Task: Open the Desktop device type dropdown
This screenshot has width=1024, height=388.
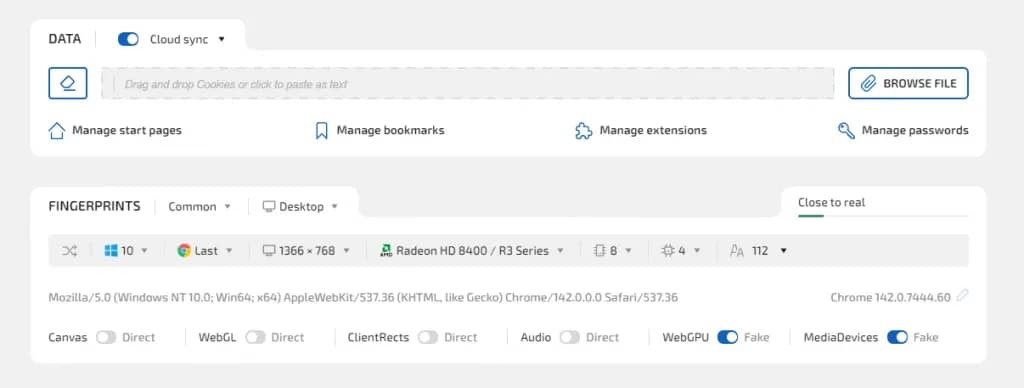Action: (x=300, y=206)
